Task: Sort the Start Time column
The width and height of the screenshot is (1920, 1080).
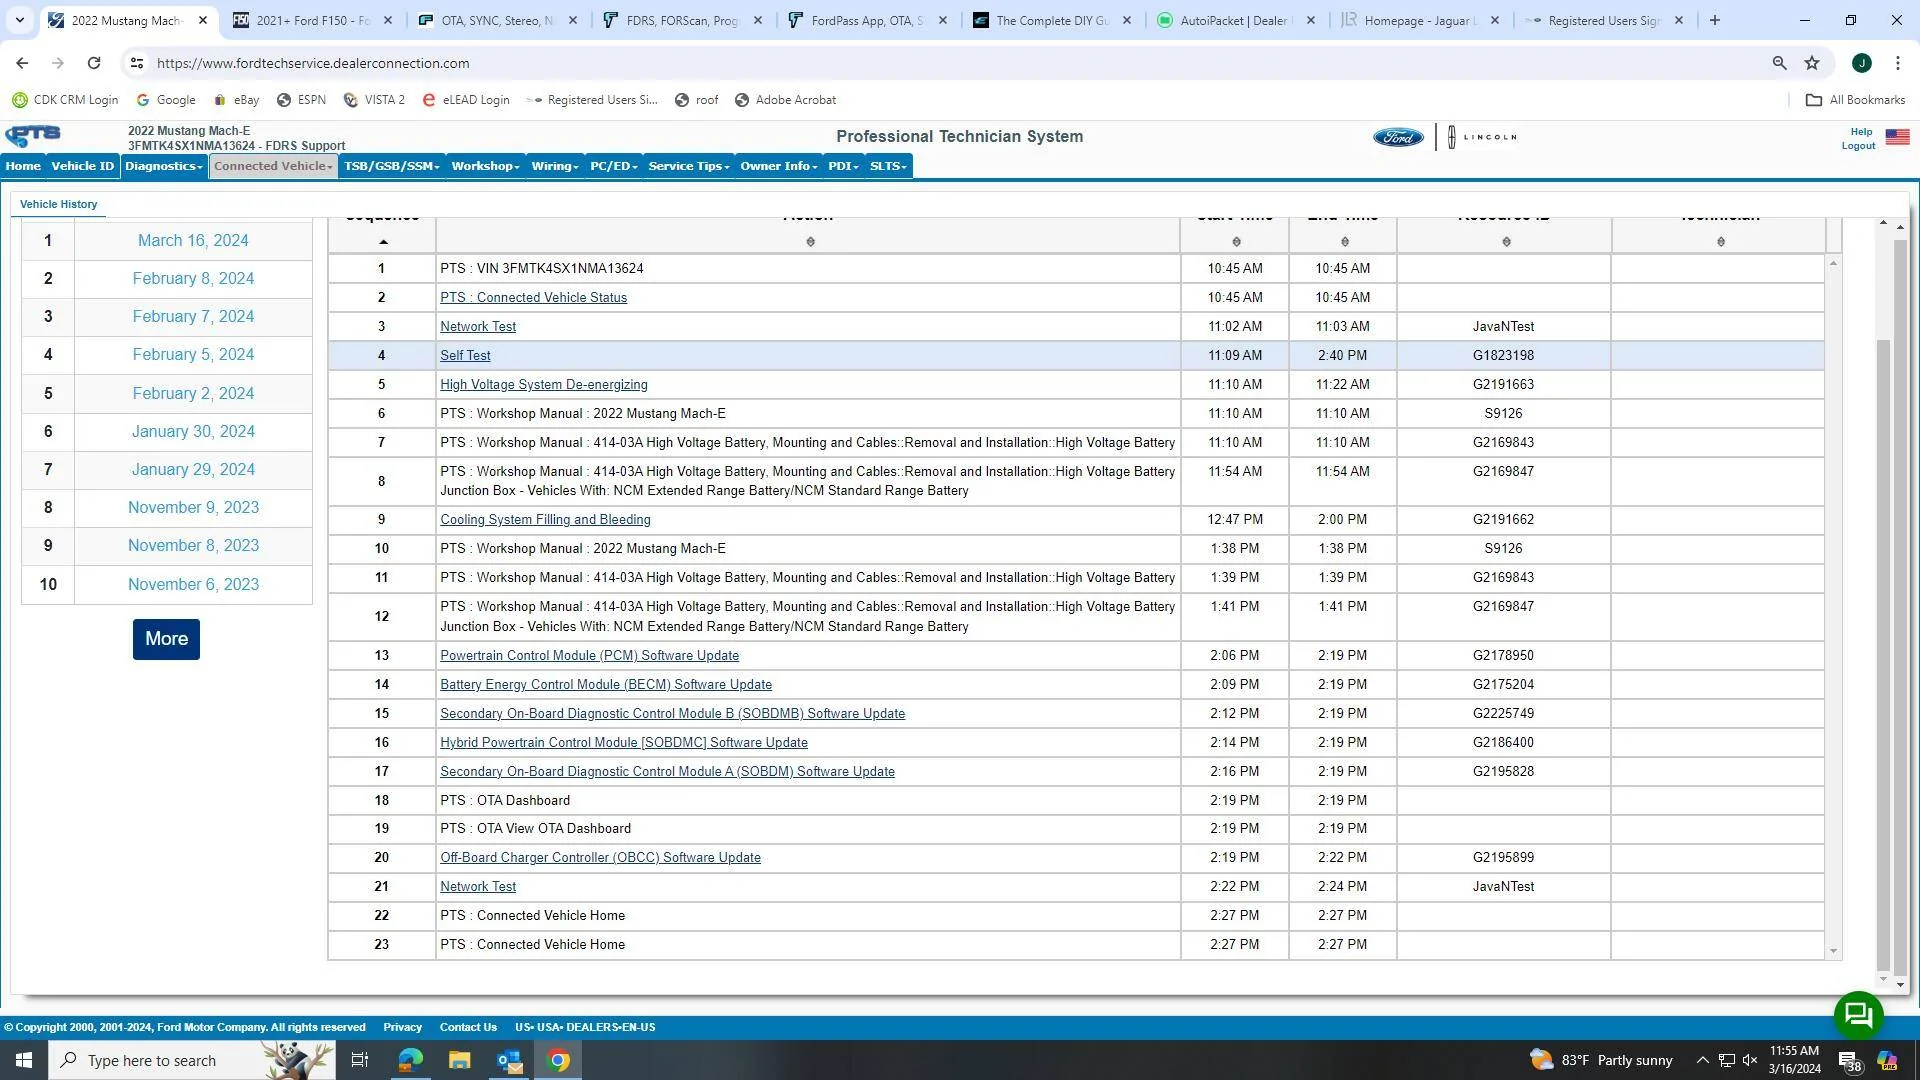Action: (1236, 242)
